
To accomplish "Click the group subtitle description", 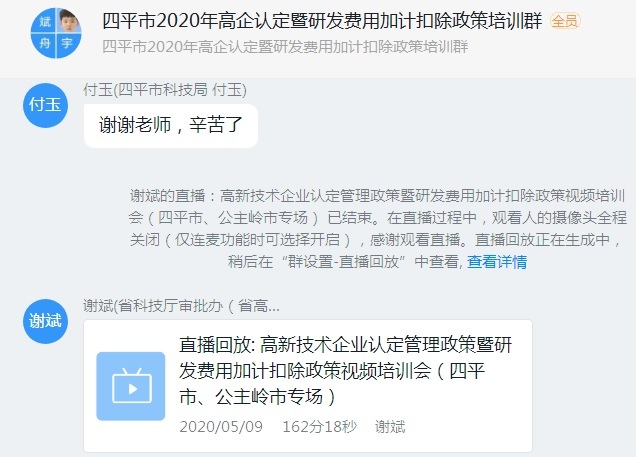I will point(285,47).
